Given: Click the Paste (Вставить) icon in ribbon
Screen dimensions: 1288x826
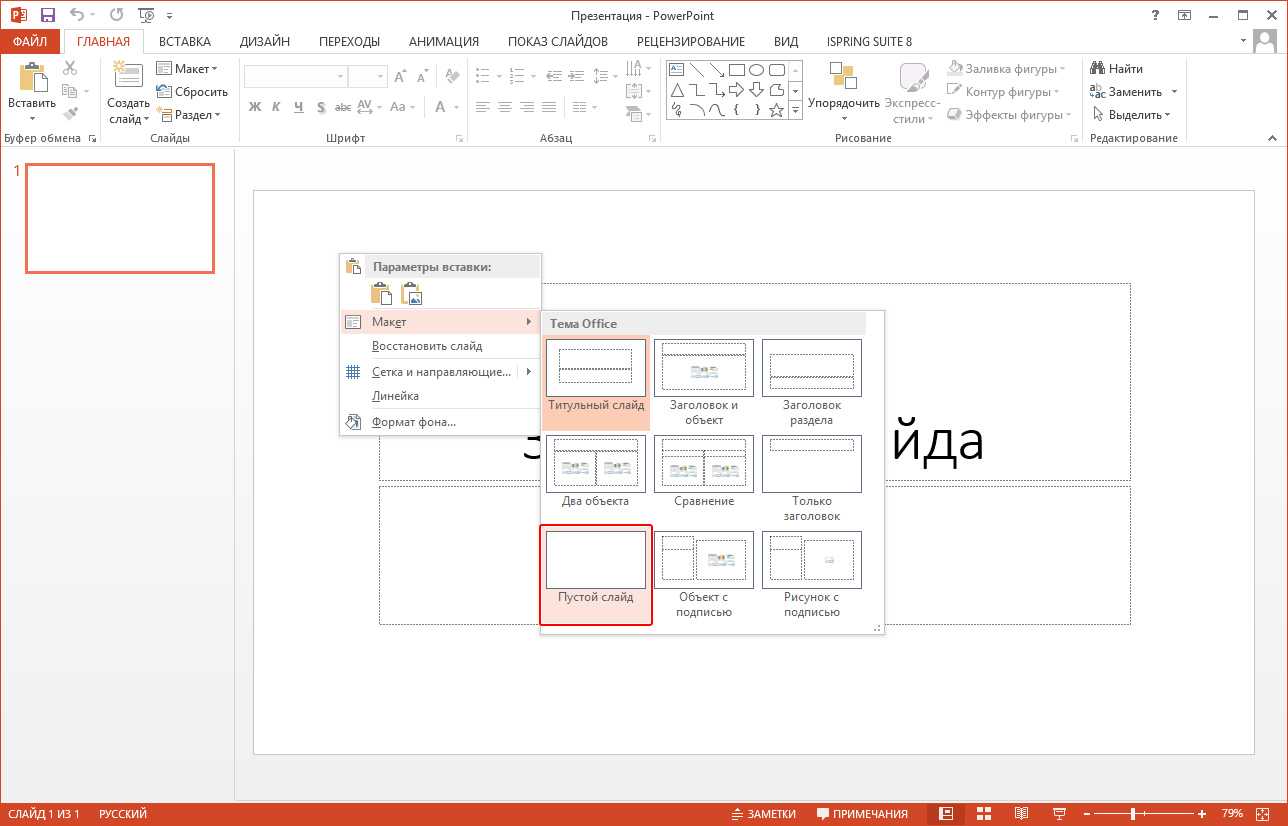Looking at the screenshot, I should 32,80.
